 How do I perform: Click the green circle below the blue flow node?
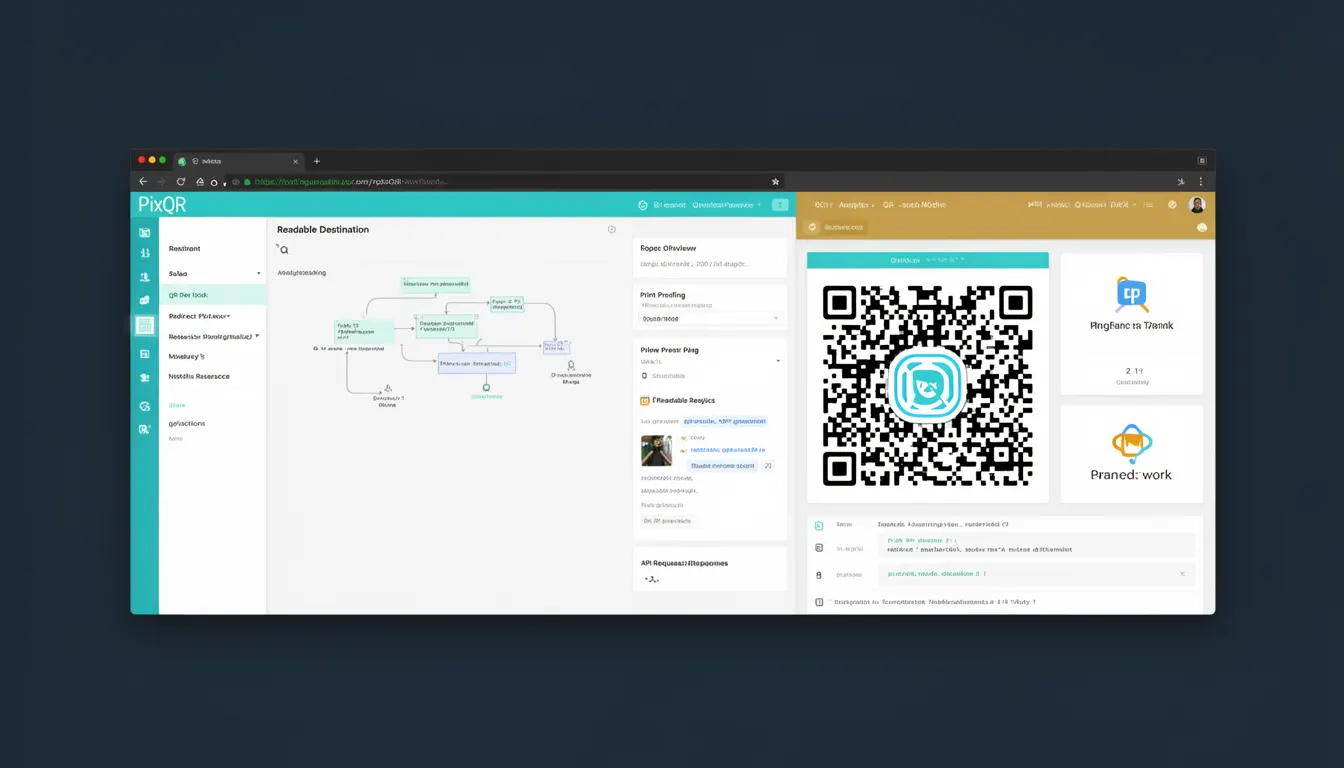pyautogui.click(x=486, y=387)
